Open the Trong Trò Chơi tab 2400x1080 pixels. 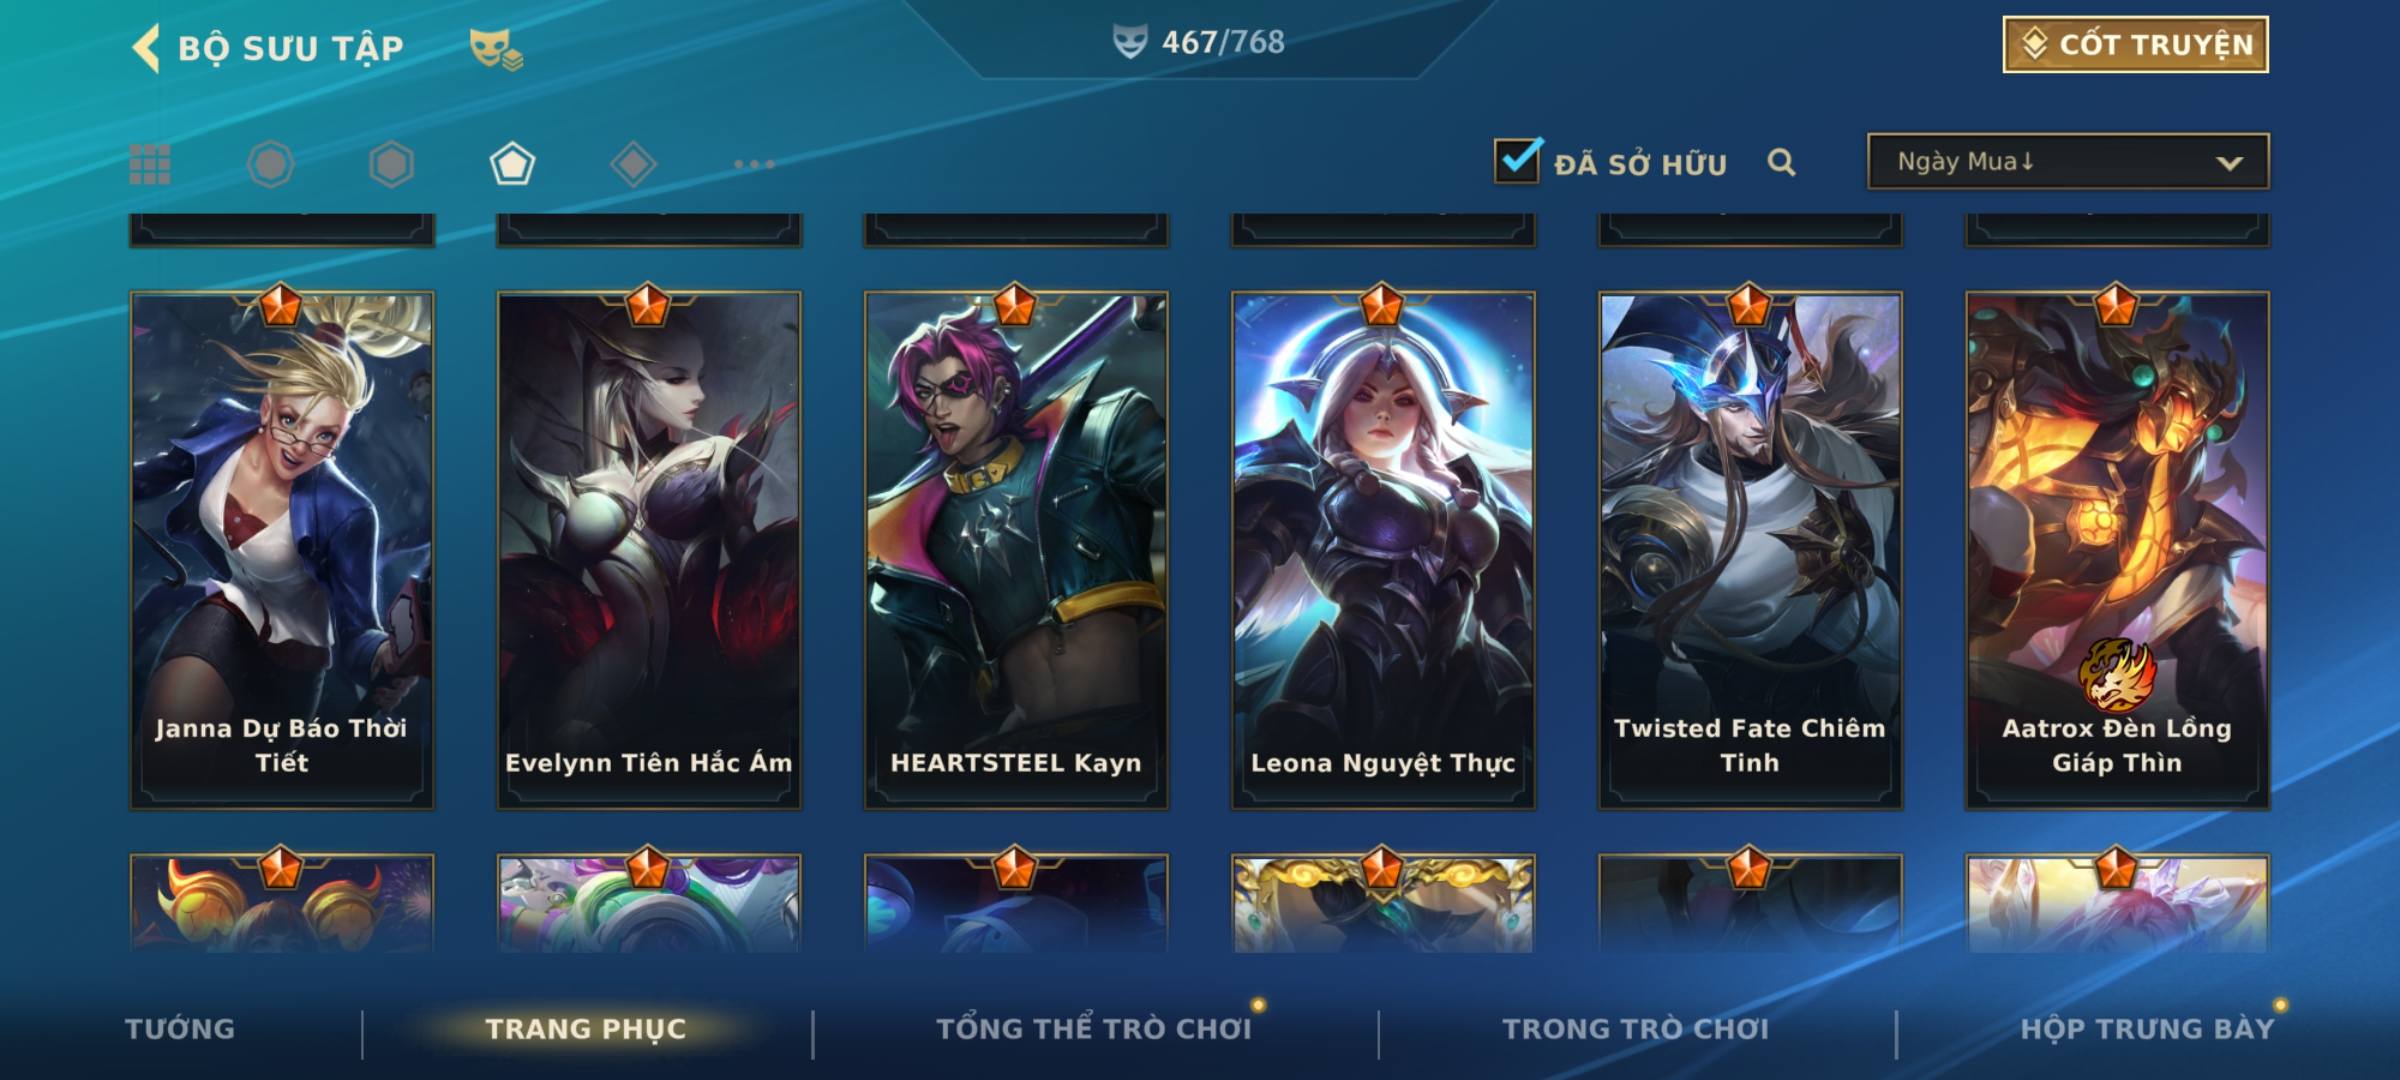pos(1636,1029)
